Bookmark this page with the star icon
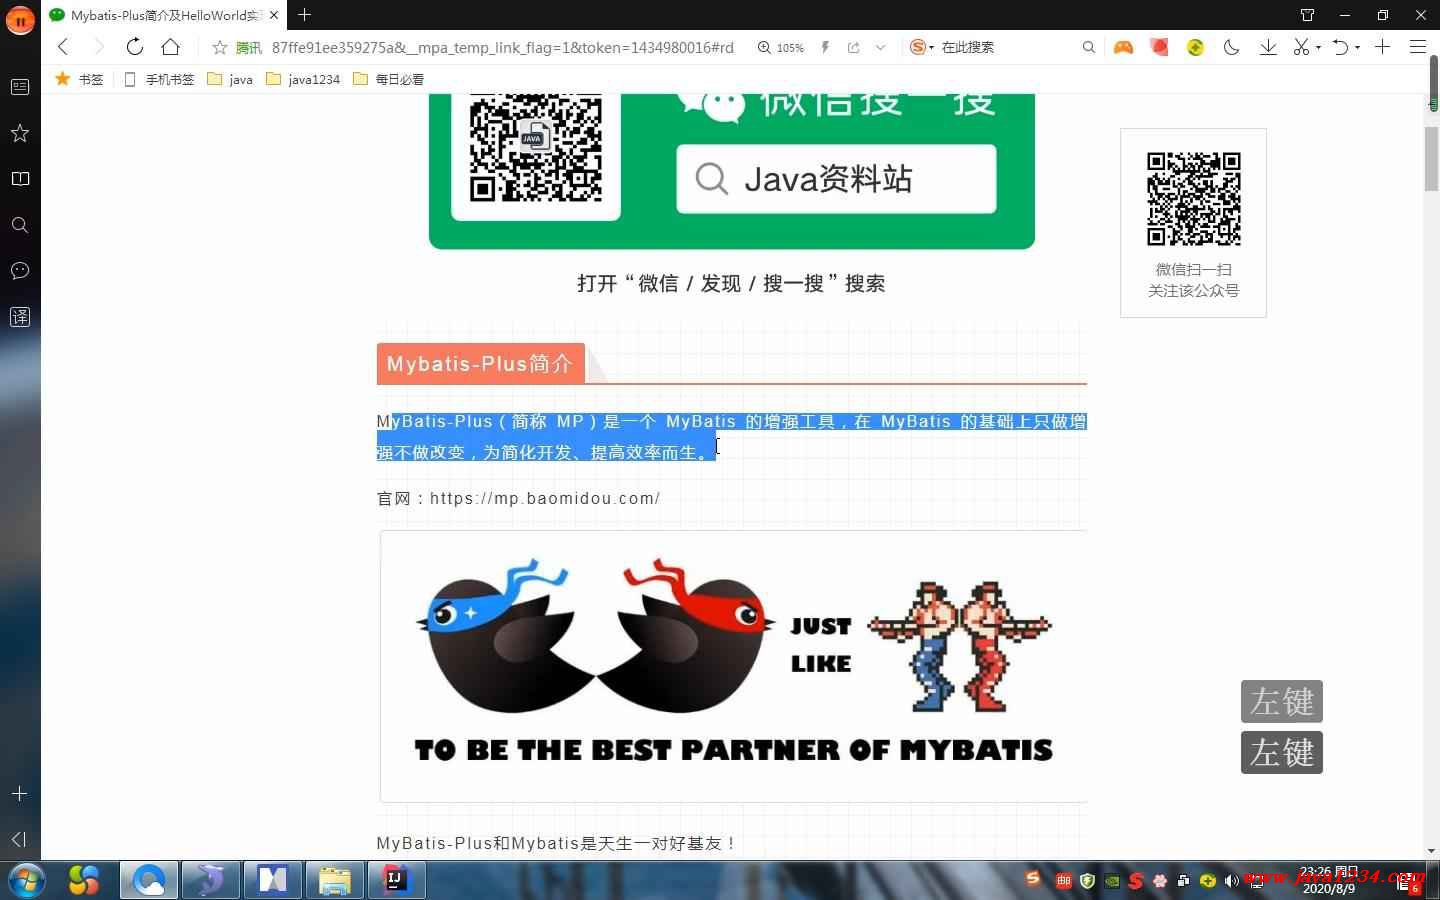Image resolution: width=1440 pixels, height=900 pixels. tap(220, 47)
